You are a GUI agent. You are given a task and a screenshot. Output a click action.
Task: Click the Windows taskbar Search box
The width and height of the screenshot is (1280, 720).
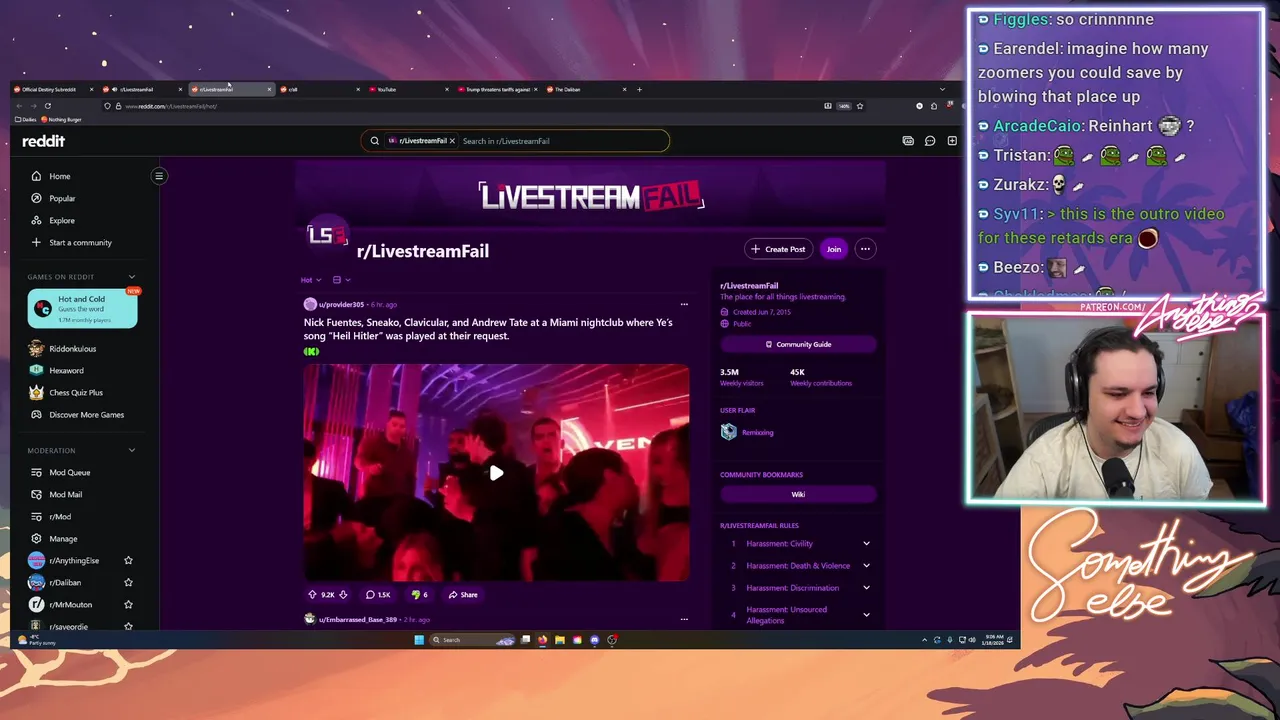pos(472,640)
